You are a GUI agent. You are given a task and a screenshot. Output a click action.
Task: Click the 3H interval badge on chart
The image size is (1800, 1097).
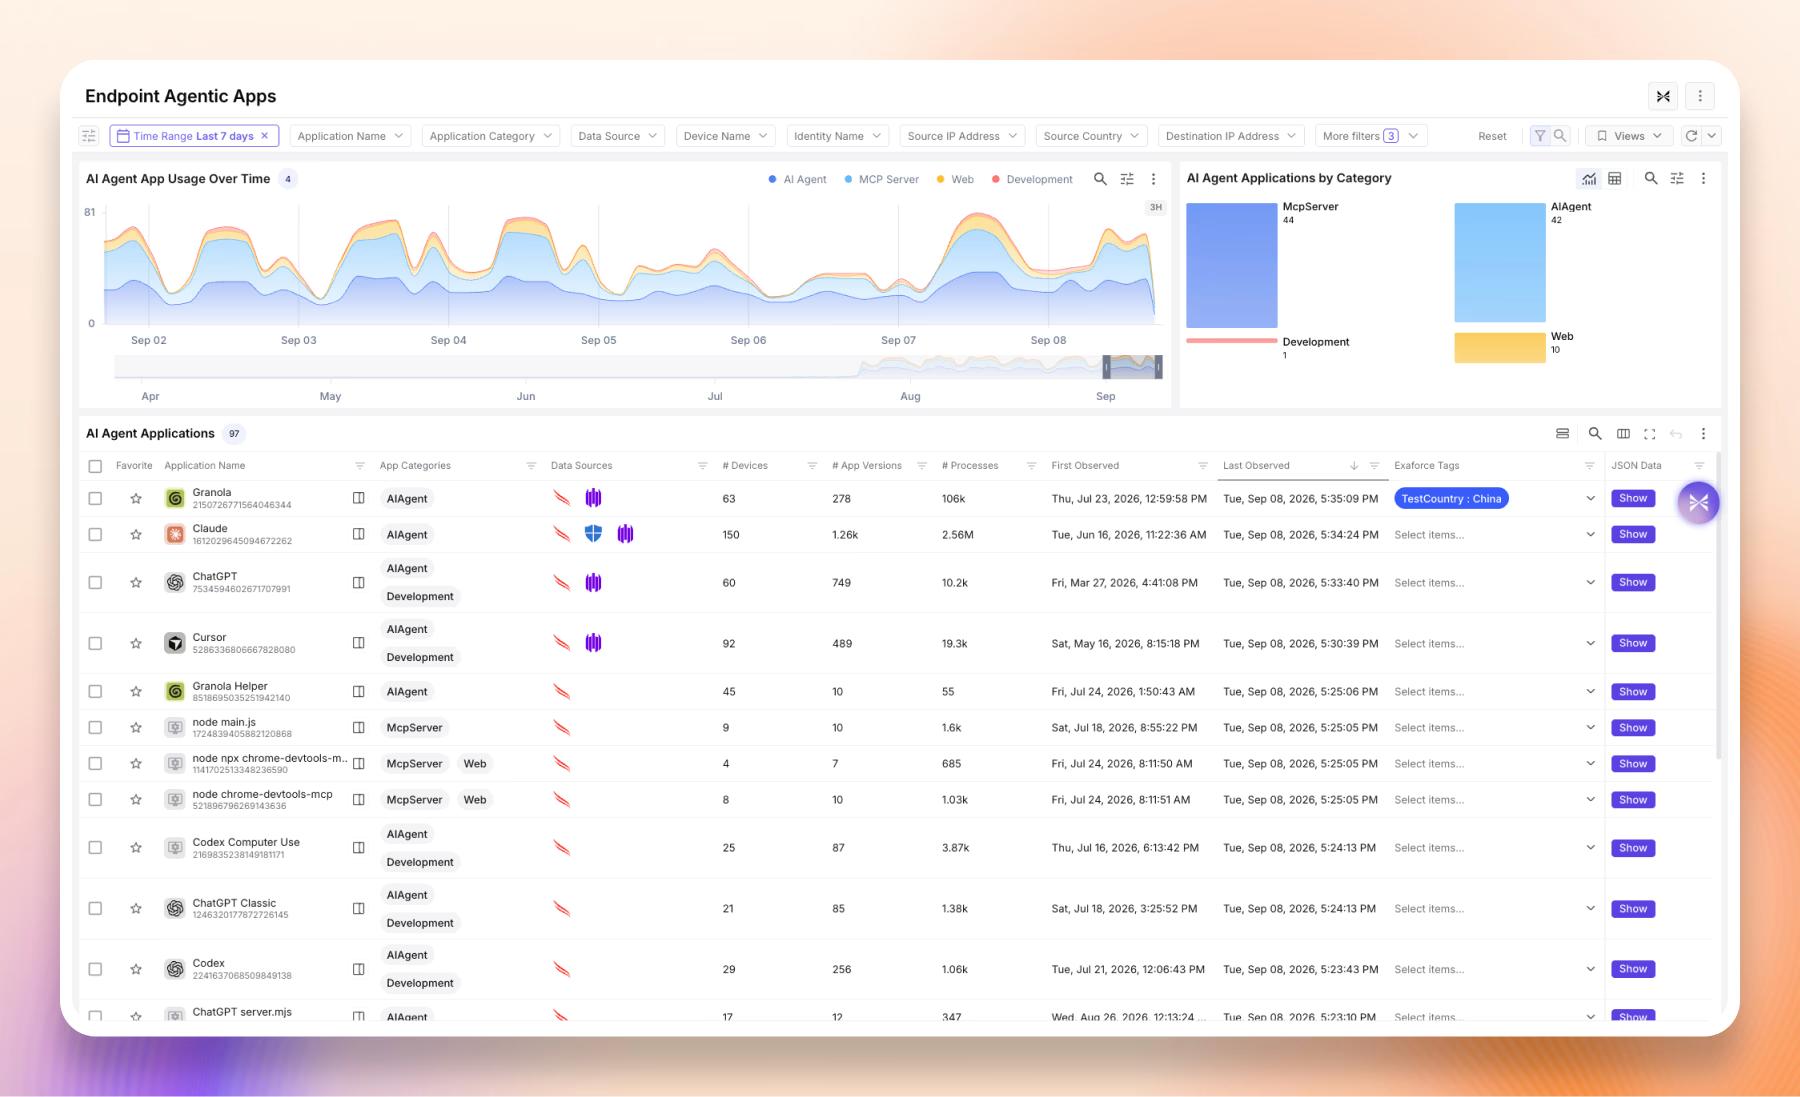[x=1155, y=208]
